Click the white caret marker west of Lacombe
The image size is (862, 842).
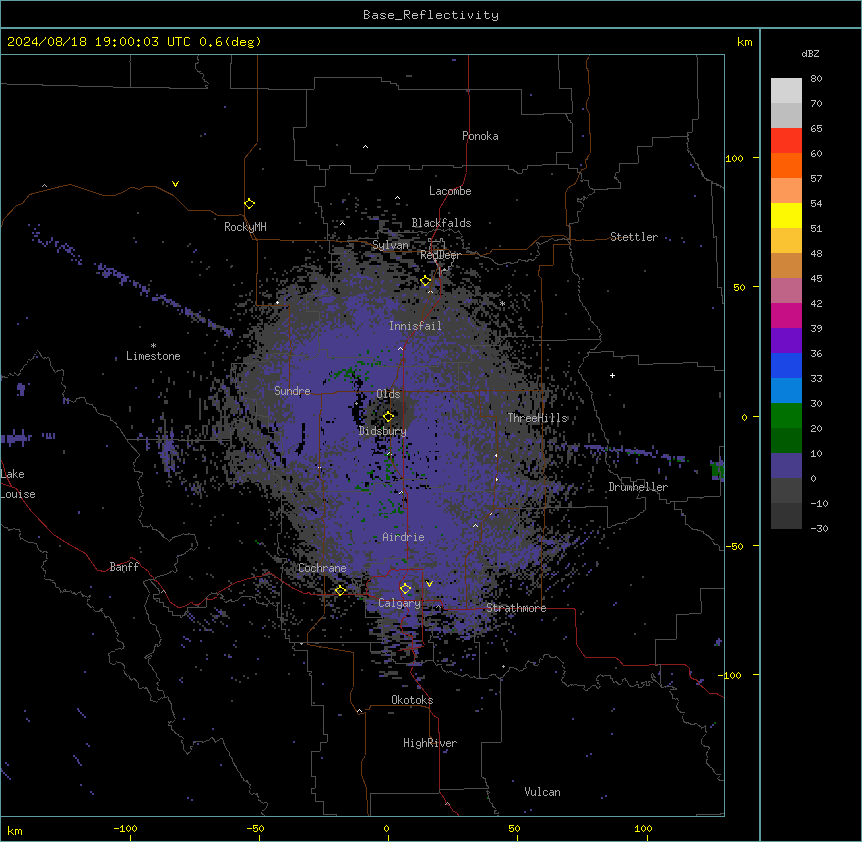pos(397,198)
